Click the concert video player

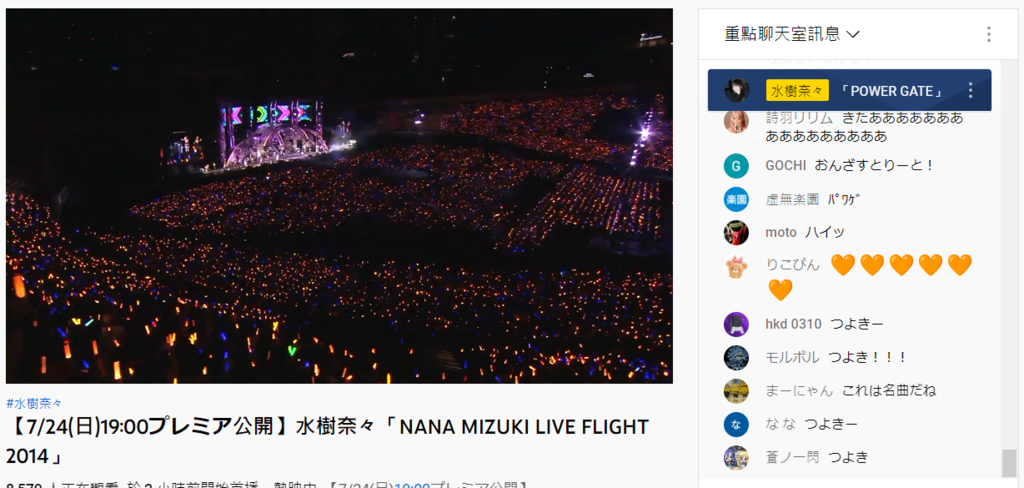coord(340,196)
